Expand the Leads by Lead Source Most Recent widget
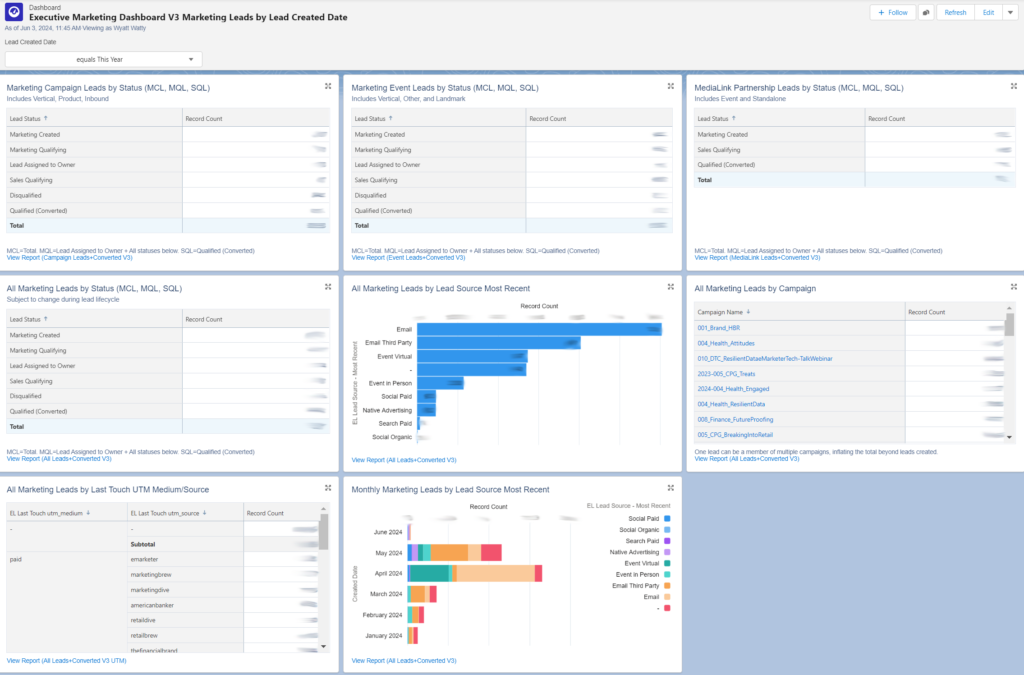 coord(671,287)
